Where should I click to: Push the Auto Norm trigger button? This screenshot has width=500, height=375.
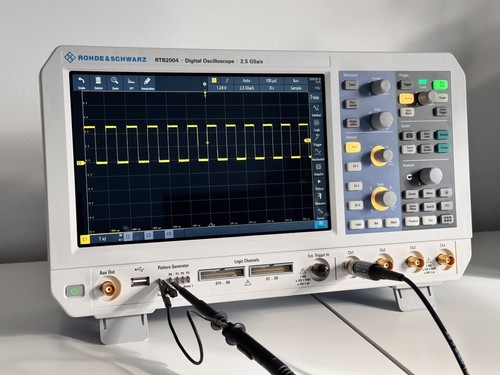[x=407, y=111]
